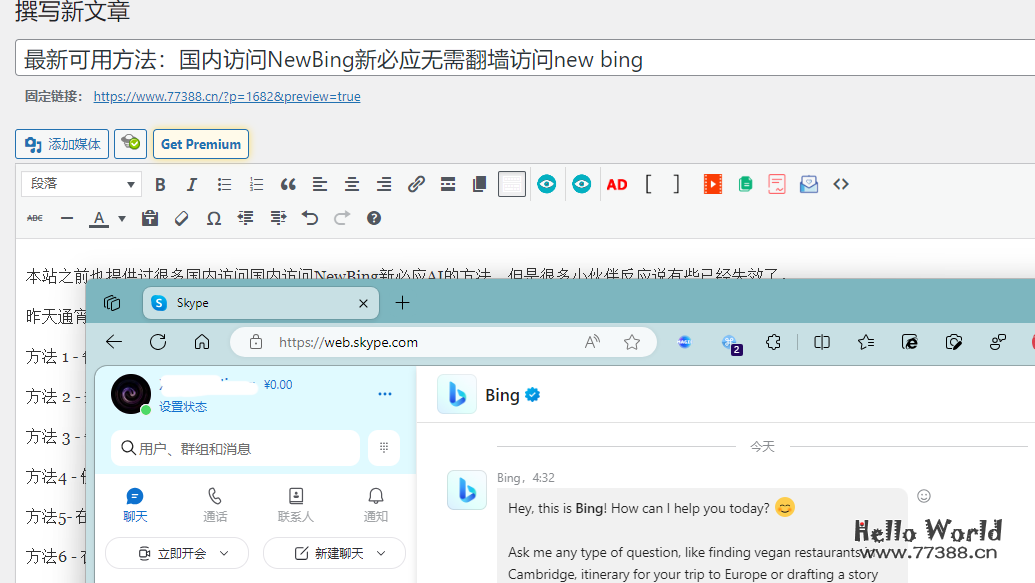Open keyboard shortcuts help

click(374, 218)
